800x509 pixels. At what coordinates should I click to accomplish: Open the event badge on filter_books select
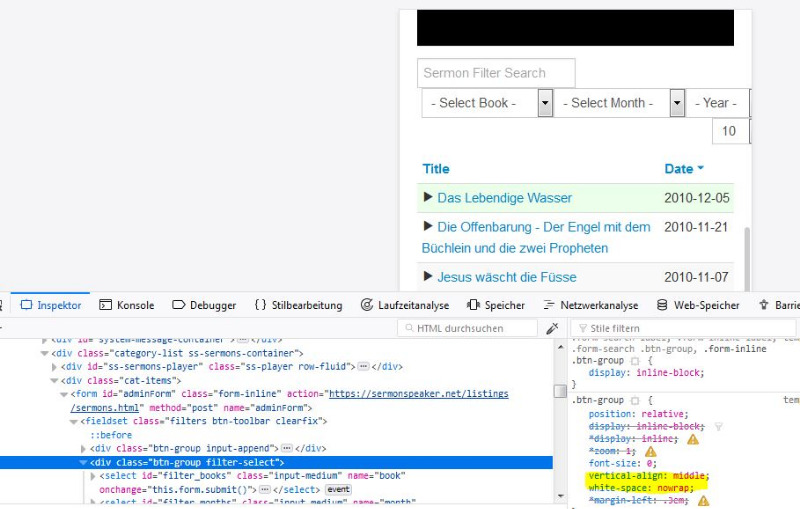338,490
